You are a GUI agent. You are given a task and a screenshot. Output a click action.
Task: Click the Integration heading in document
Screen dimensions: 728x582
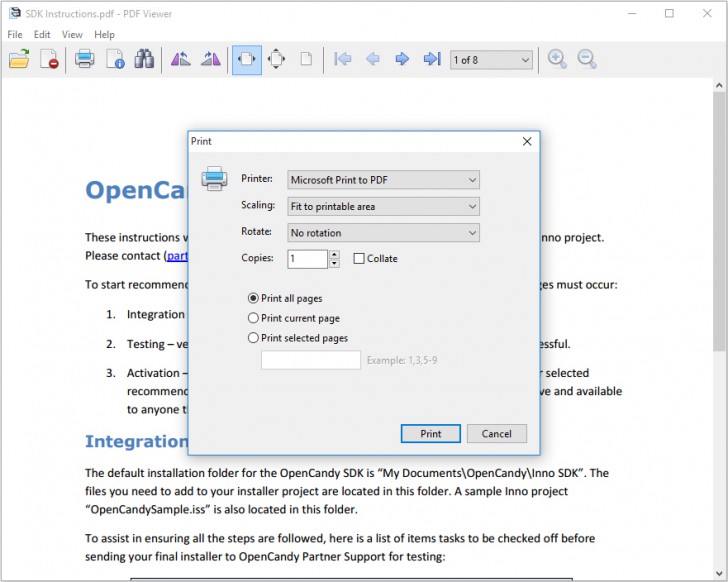[136, 441]
